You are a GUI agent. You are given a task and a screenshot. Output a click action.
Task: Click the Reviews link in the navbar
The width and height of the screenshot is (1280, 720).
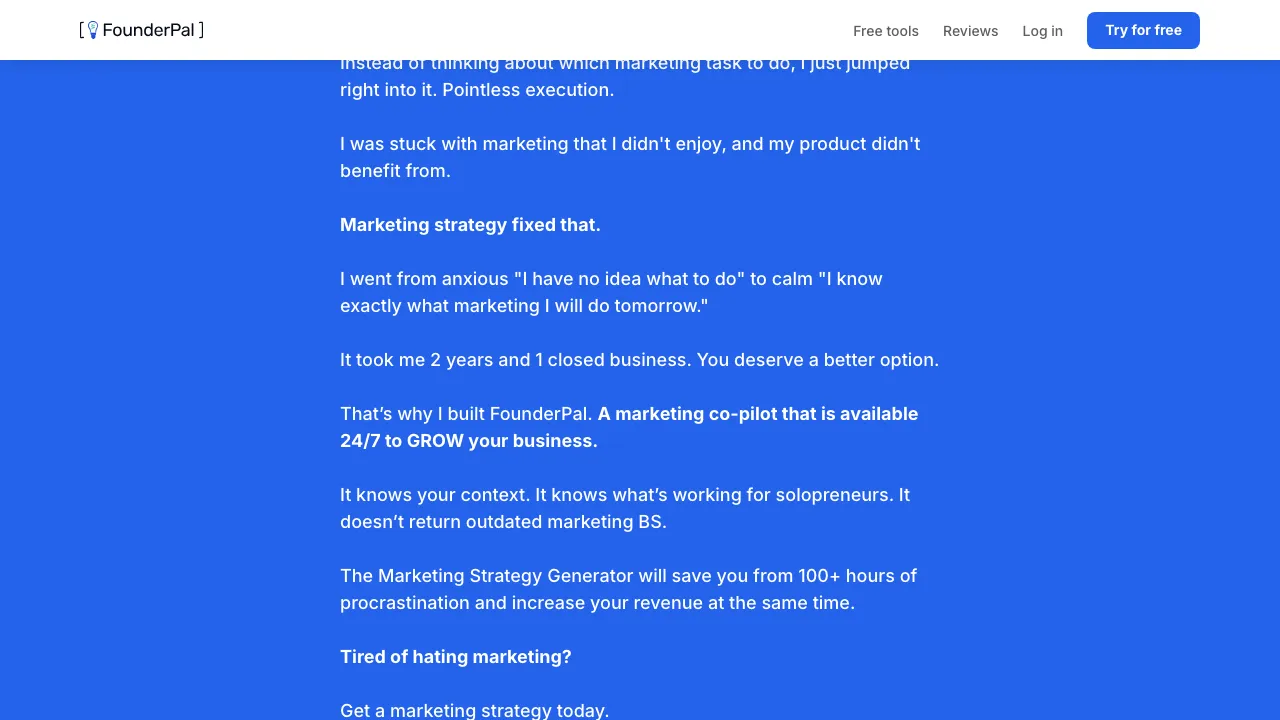[x=970, y=31]
